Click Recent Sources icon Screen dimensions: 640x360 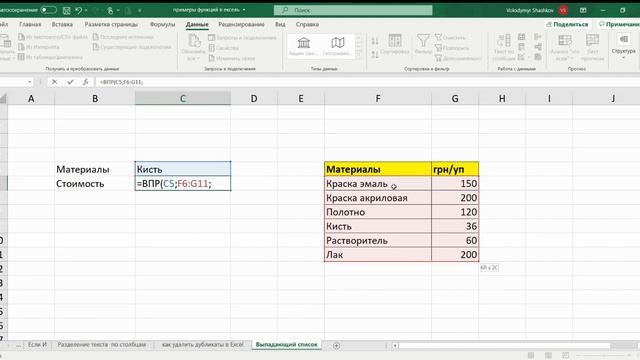[x=96, y=37]
